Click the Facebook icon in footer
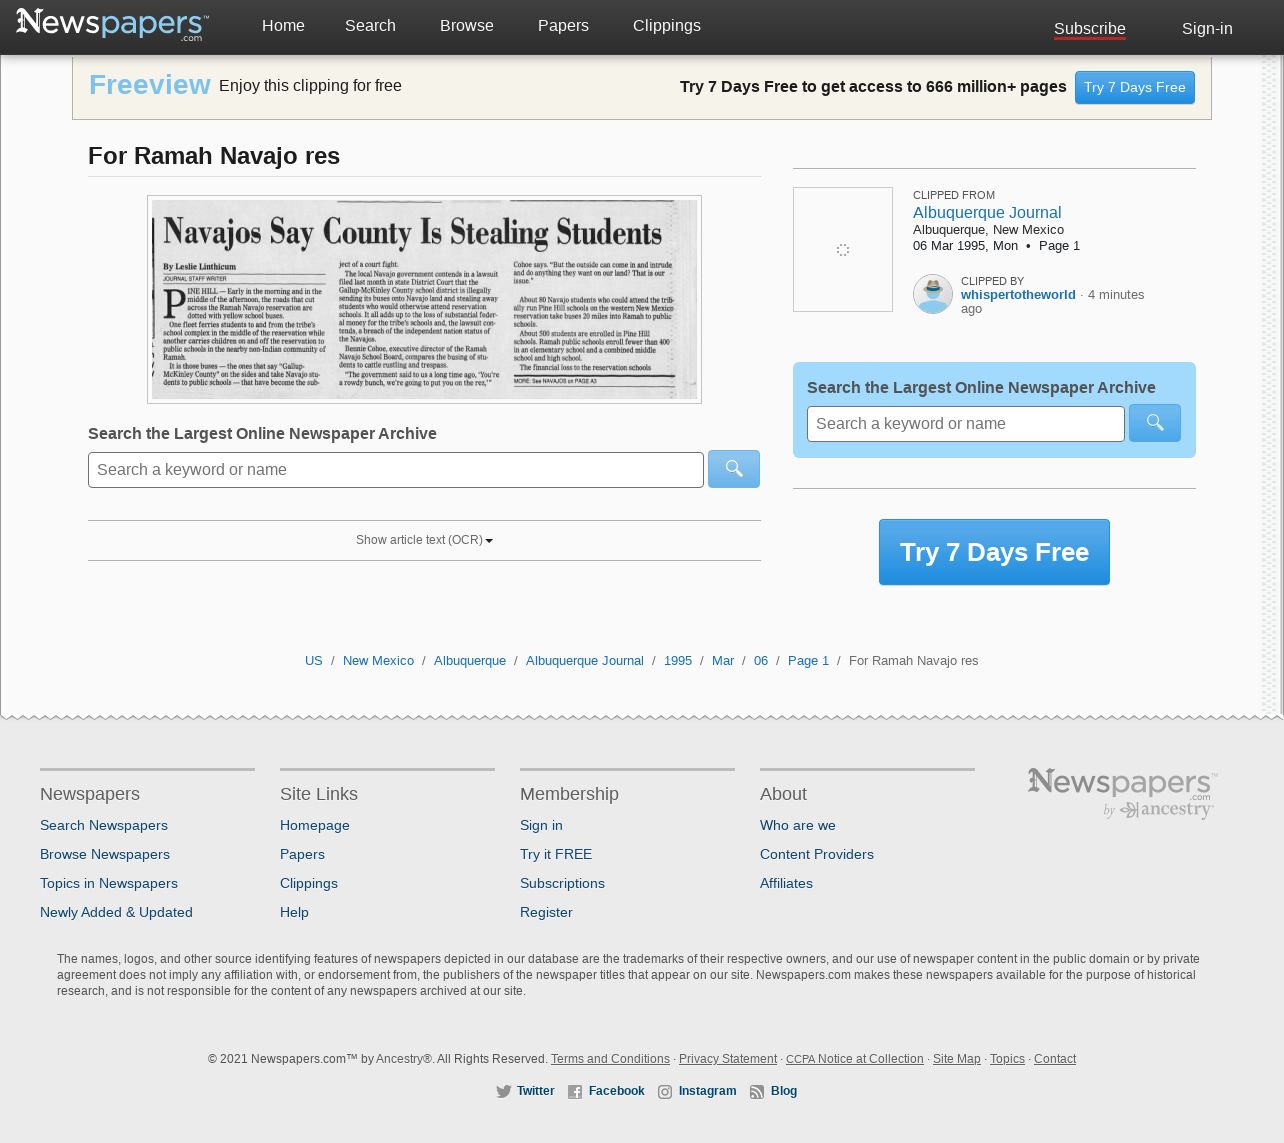 pyautogui.click(x=575, y=1092)
